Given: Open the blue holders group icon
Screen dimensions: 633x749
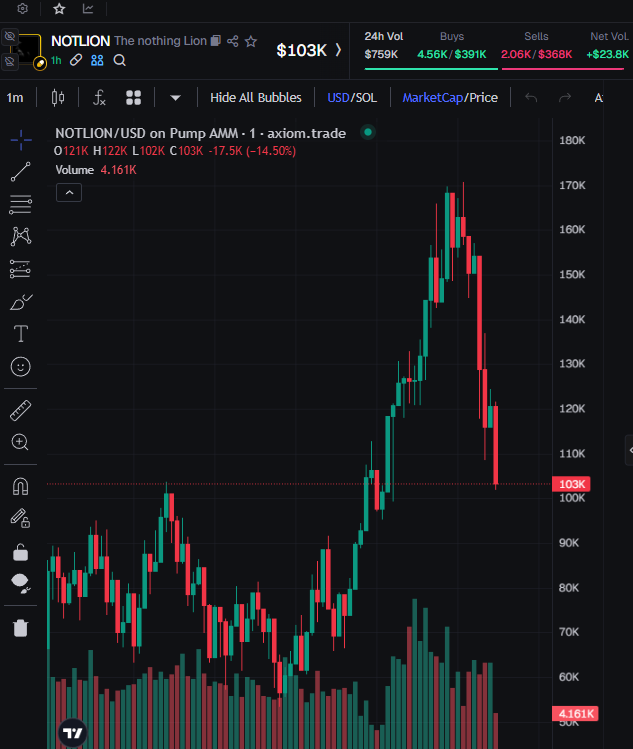Looking at the screenshot, I should point(97,60).
